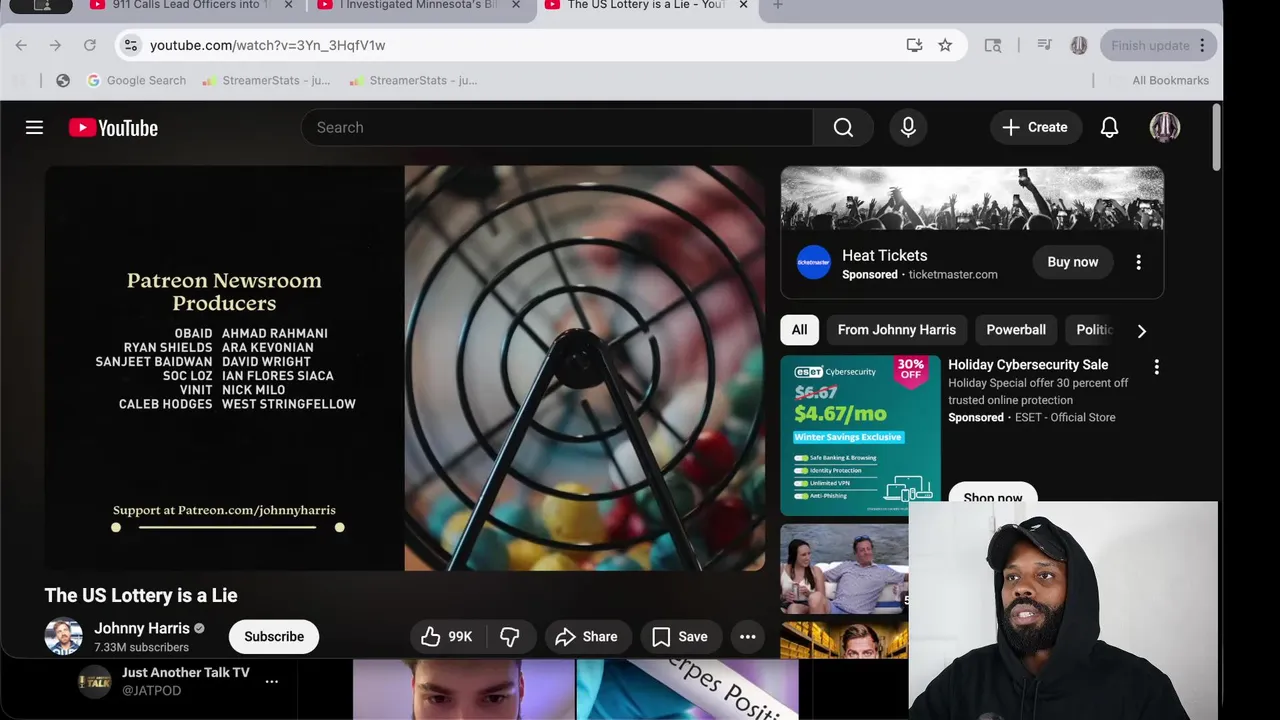
Task: Click the Share button
Action: pos(586,636)
